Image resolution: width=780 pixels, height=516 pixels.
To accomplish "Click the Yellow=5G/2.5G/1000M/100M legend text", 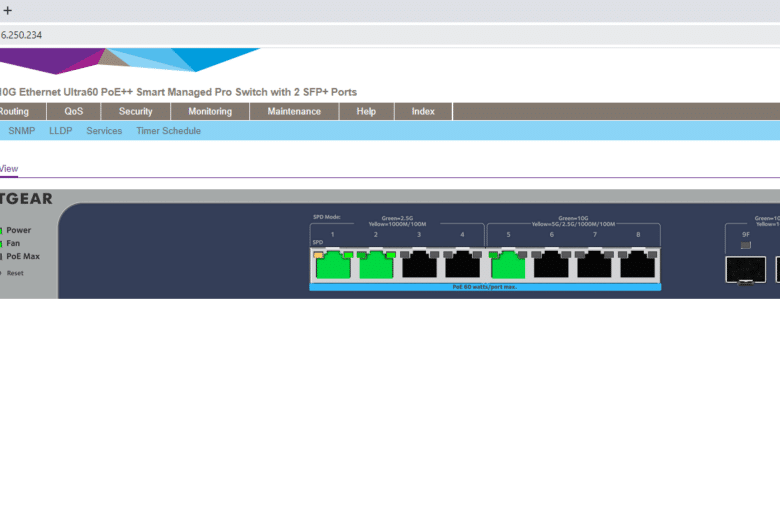I will pyautogui.click(x=574, y=224).
